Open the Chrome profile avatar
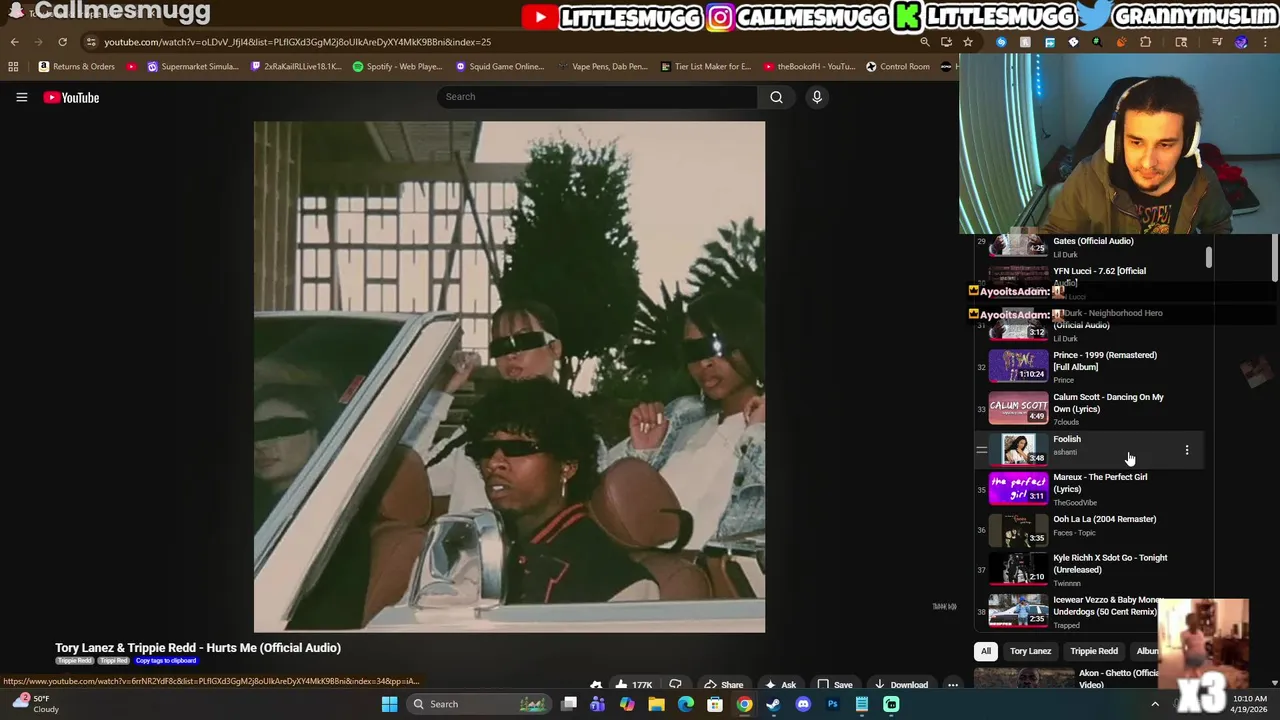 1241,42
